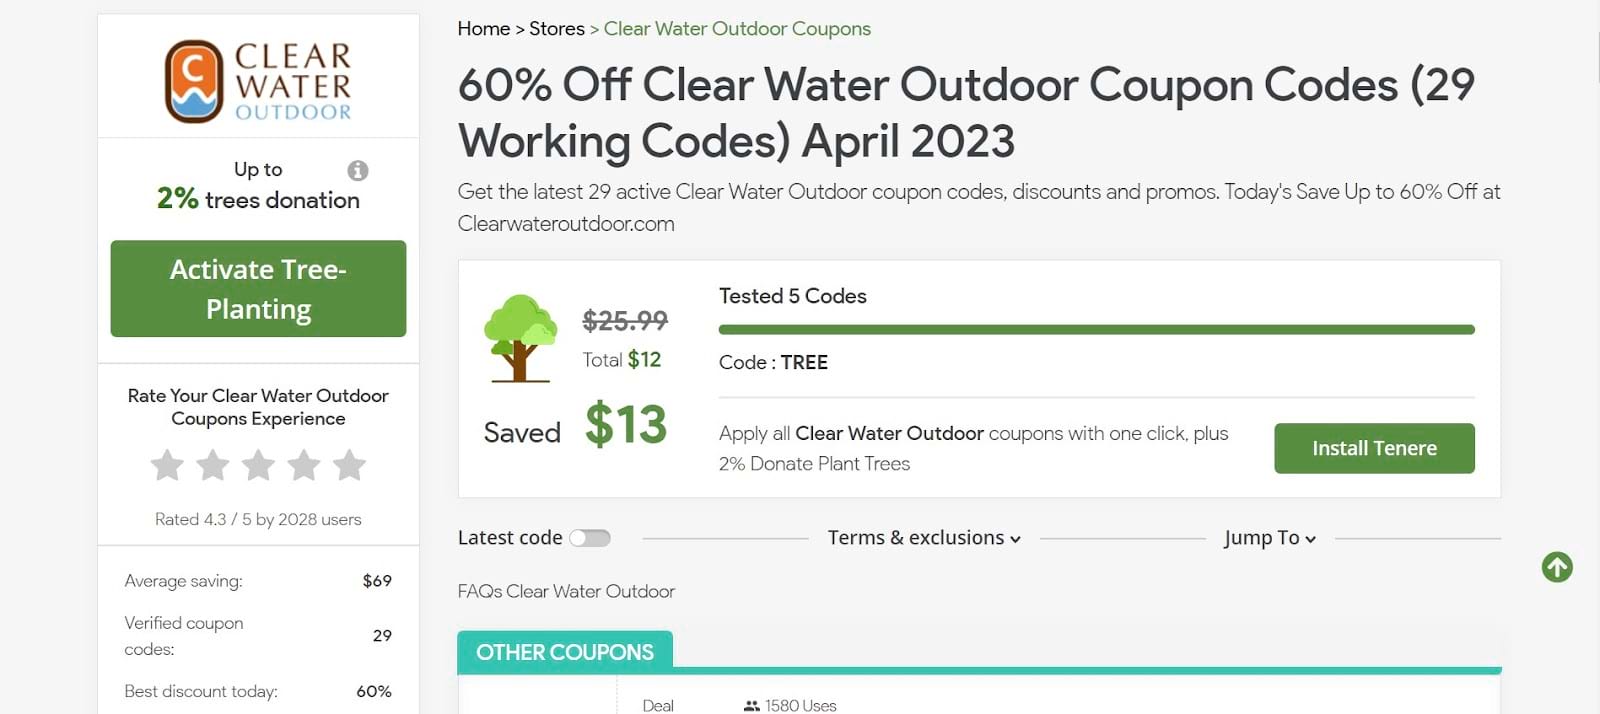Select the third rating star
This screenshot has width=1600, height=714.
pyautogui.click(x=258, y=465)
